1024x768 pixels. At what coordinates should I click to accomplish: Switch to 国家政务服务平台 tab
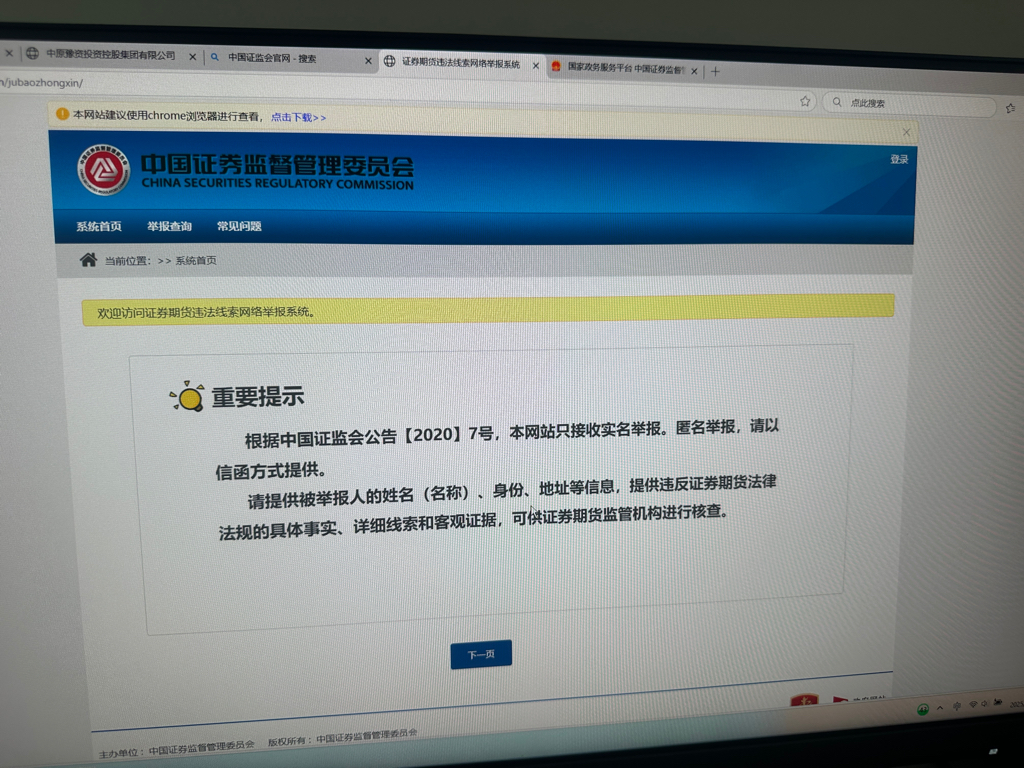pos(625,68)
